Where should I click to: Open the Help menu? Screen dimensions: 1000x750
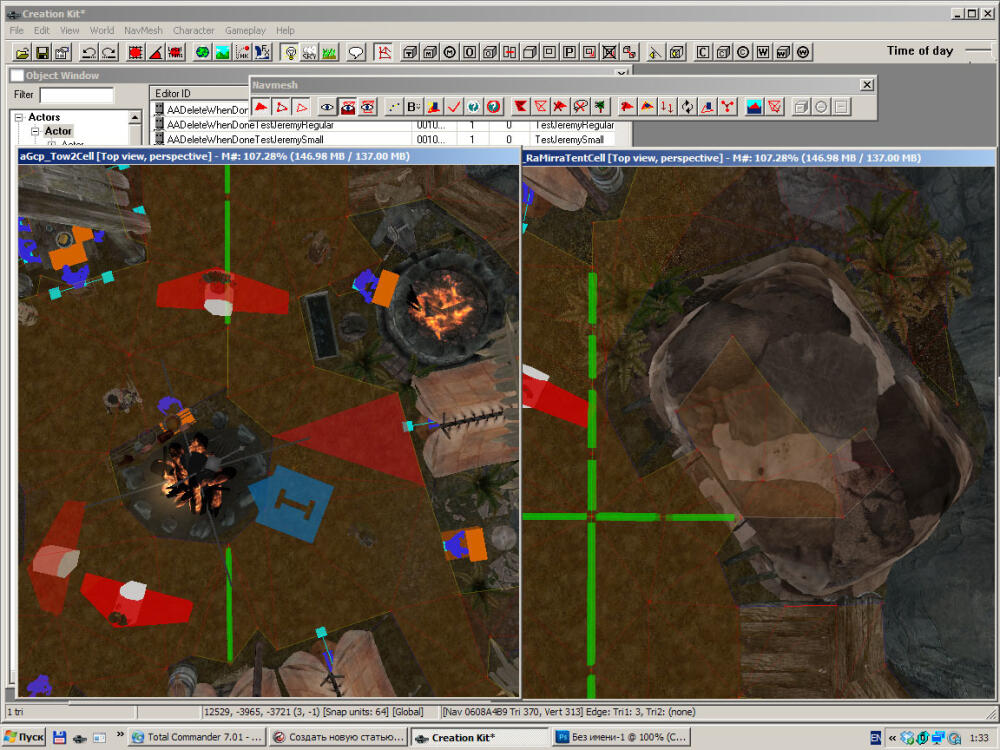click(x=285, y=30)
